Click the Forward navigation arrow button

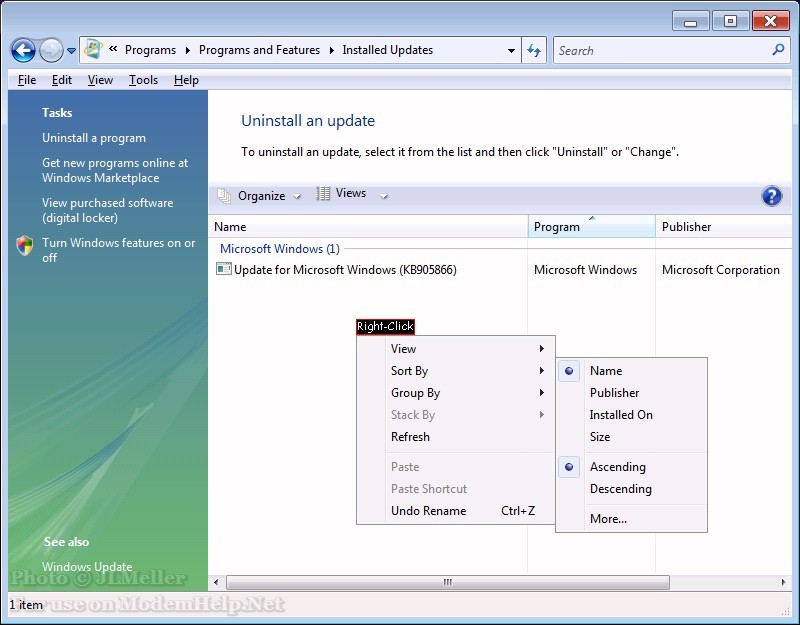[51, 51]
